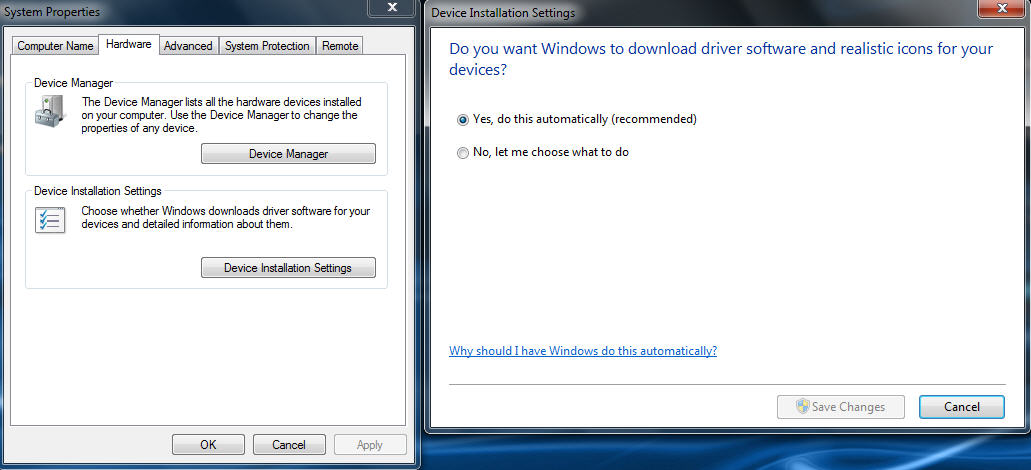Screen dimensions: 1031x470
Task: Click OK in System Properties
Action: (208, 445)
